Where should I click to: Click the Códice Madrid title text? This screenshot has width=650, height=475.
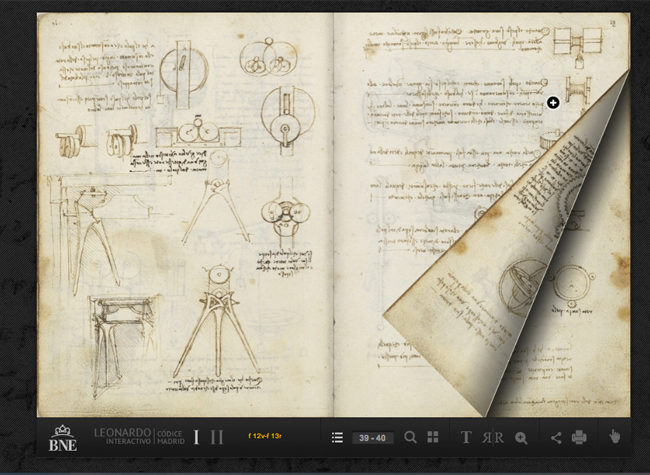click(x=170, y=437)
